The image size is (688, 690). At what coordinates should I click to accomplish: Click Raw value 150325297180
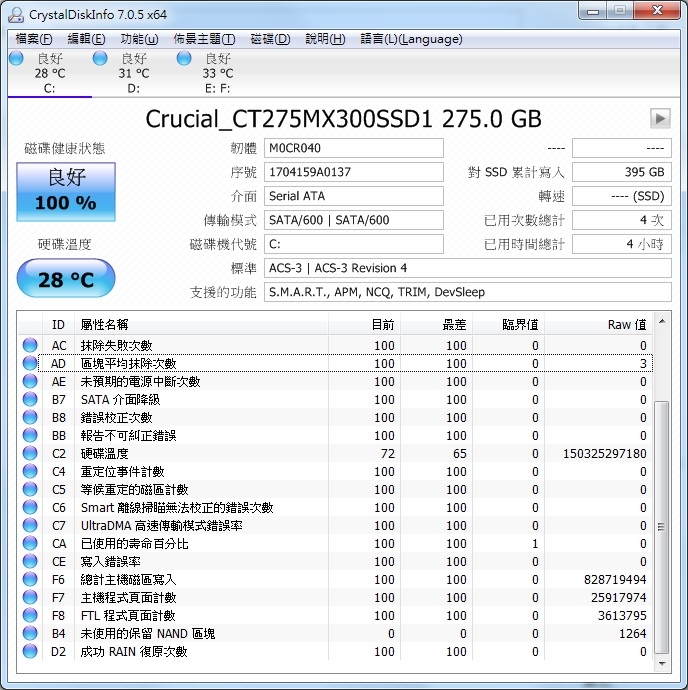[x=604, y=453]
